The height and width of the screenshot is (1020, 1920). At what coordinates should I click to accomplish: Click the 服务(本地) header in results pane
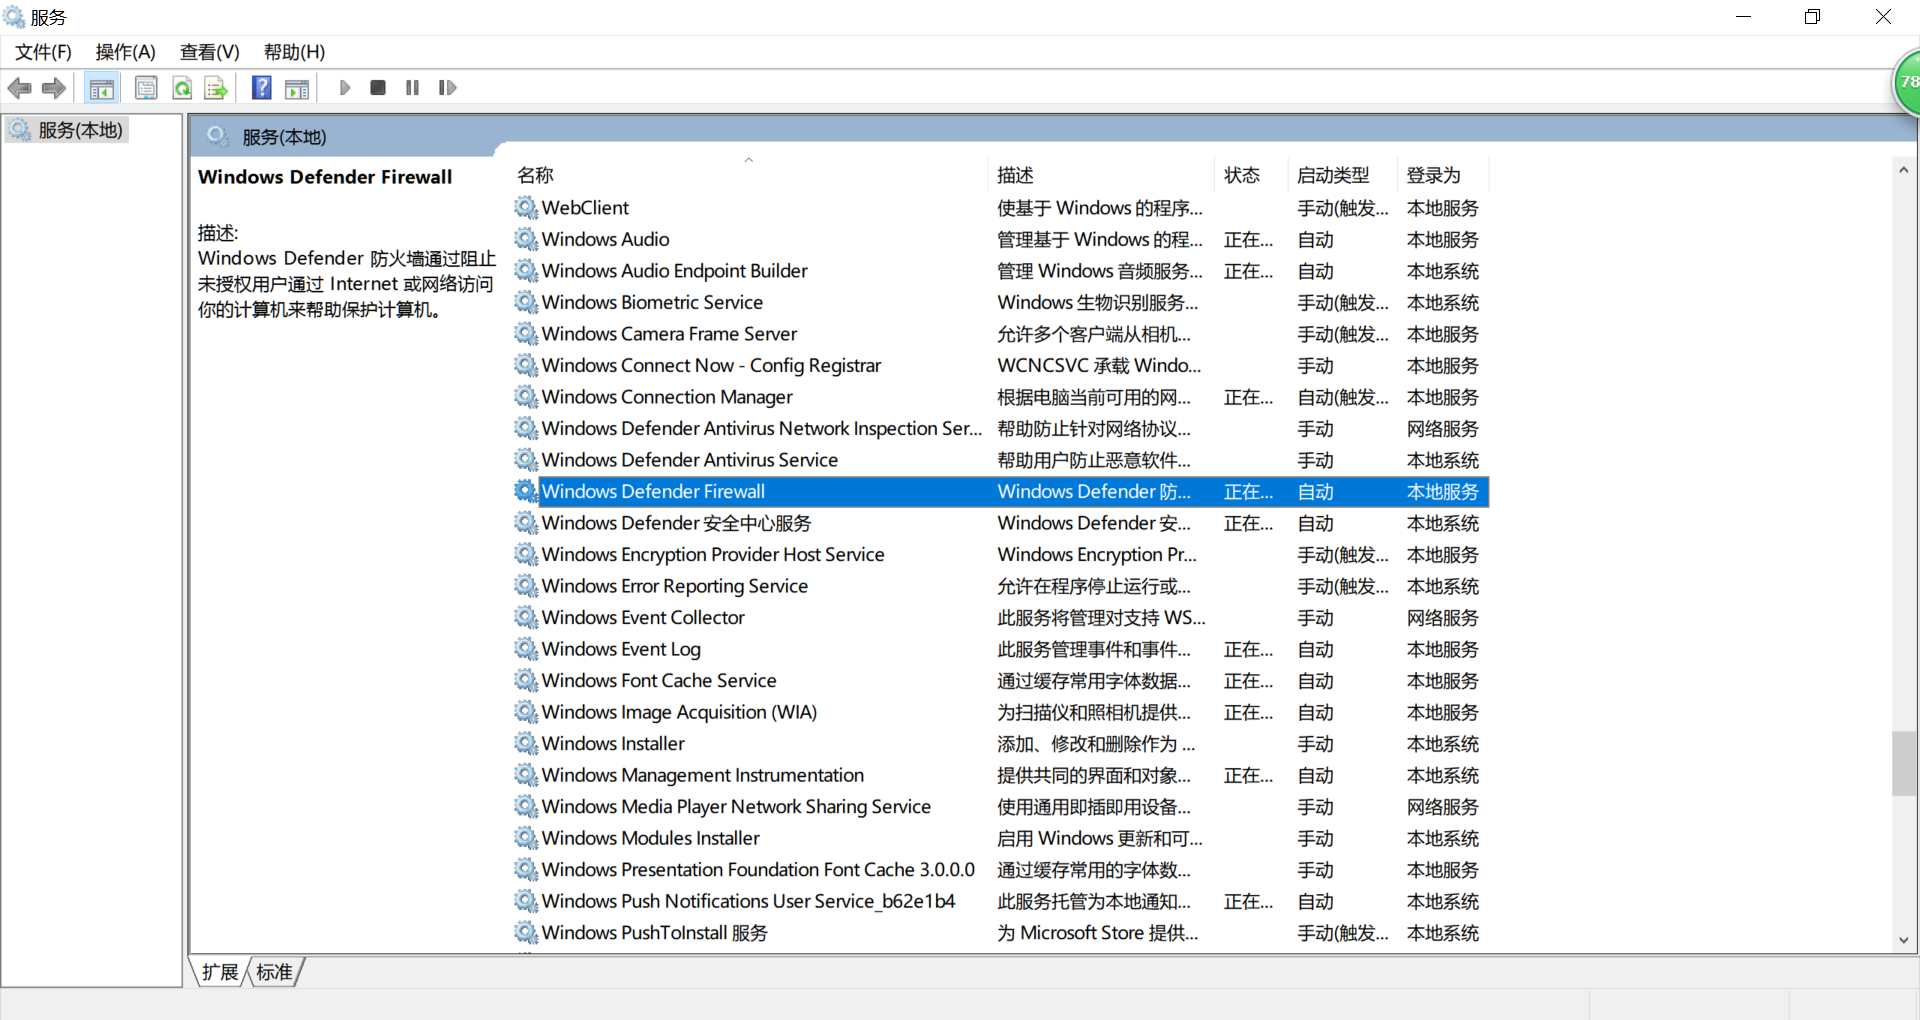[x=284, y=137]
